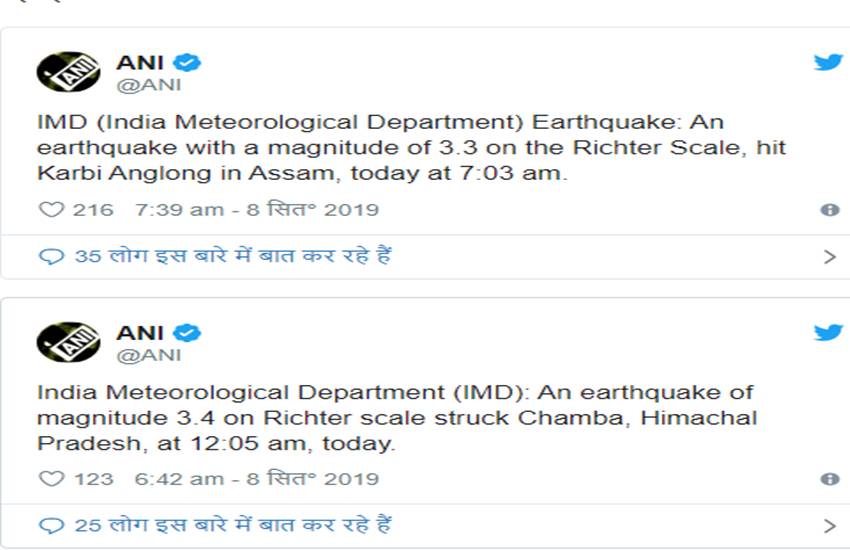Open the @ANI handle on second tweet
Viewport: 850px width, 550px height.
(x=149, y=354)
